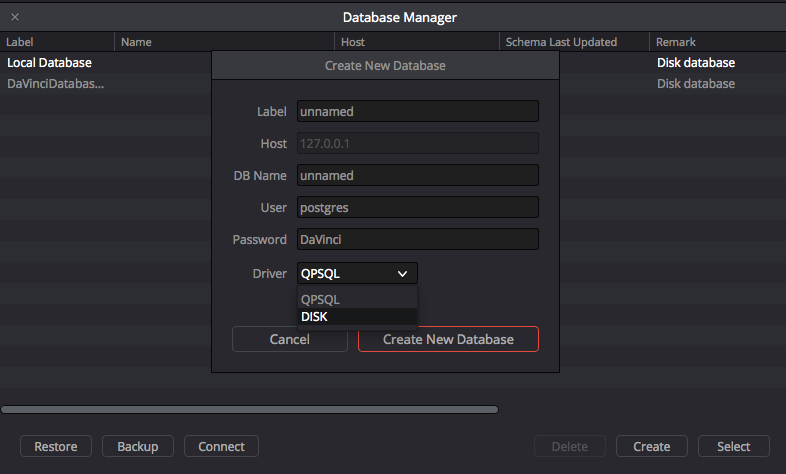Click the Restore button
This screenshot has width=786, height=474.
(x=56, y=446)
